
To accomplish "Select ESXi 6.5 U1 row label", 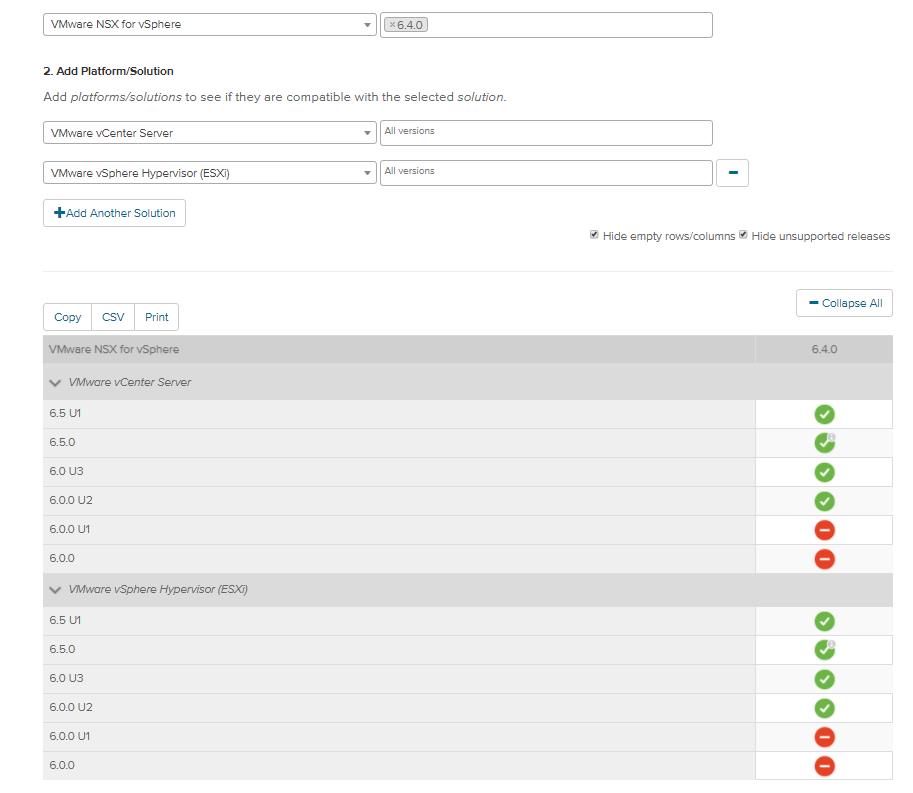I will click(x=65, y=621).
